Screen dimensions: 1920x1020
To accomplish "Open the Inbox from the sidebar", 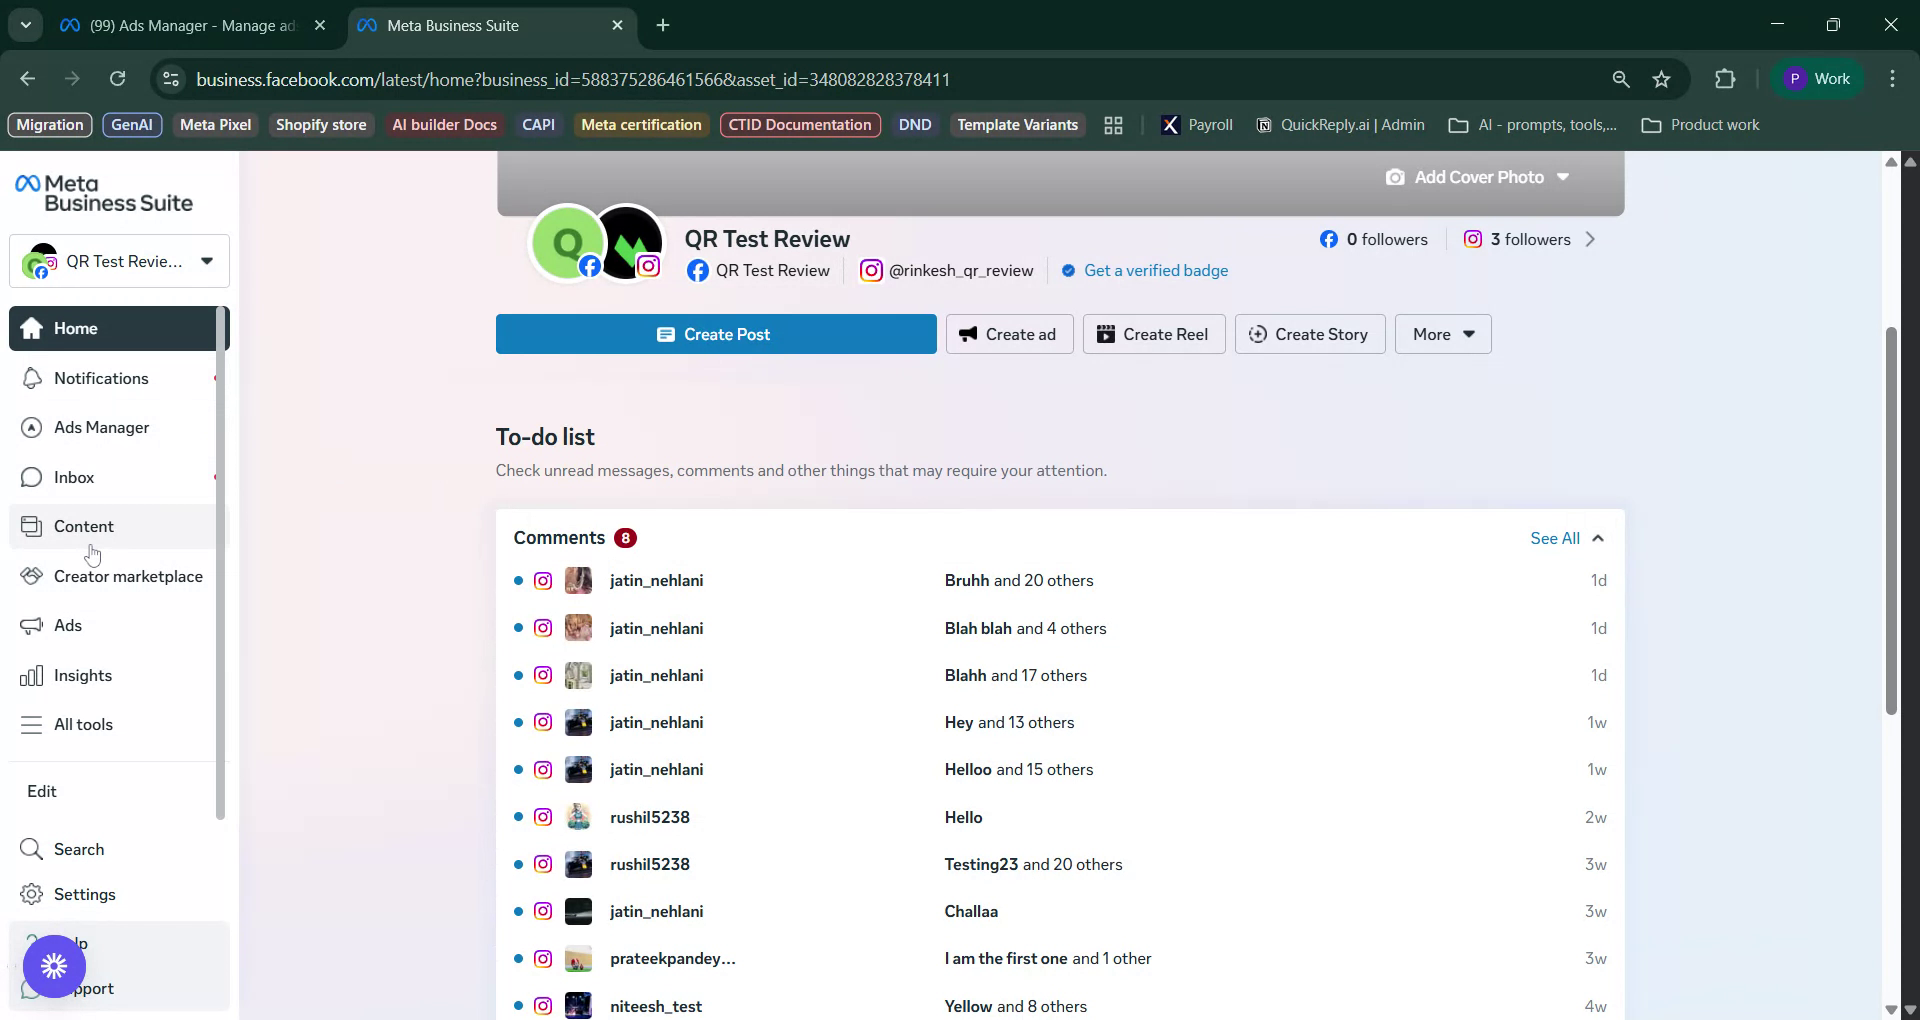I will pos(75,477).
